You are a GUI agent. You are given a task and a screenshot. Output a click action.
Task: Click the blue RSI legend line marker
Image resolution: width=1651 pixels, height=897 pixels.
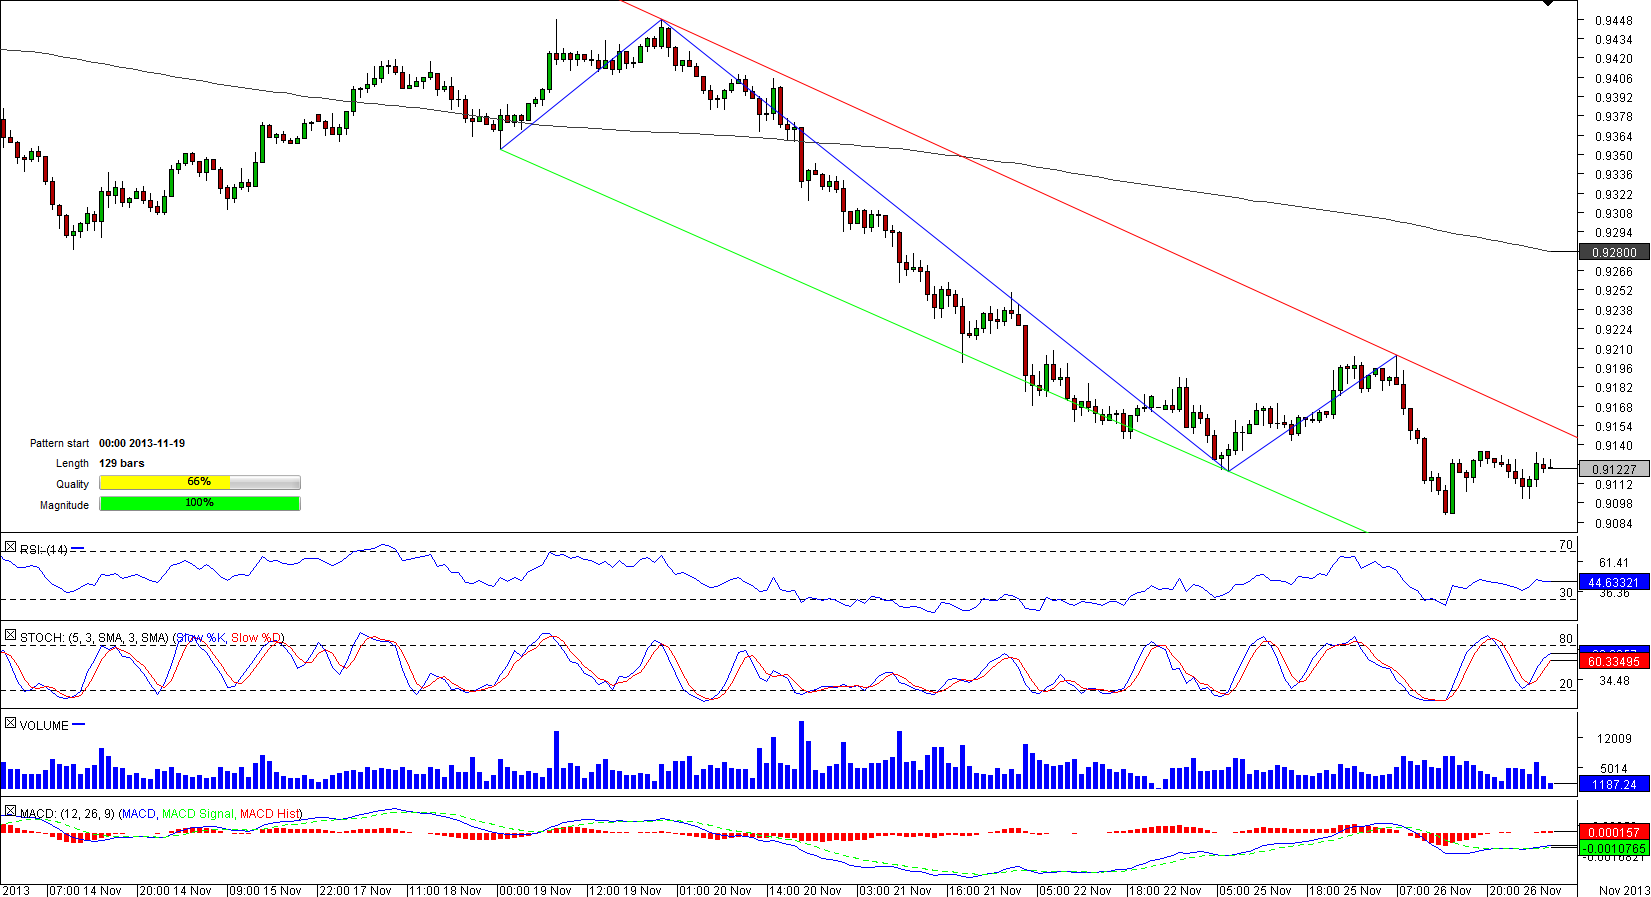78,549
